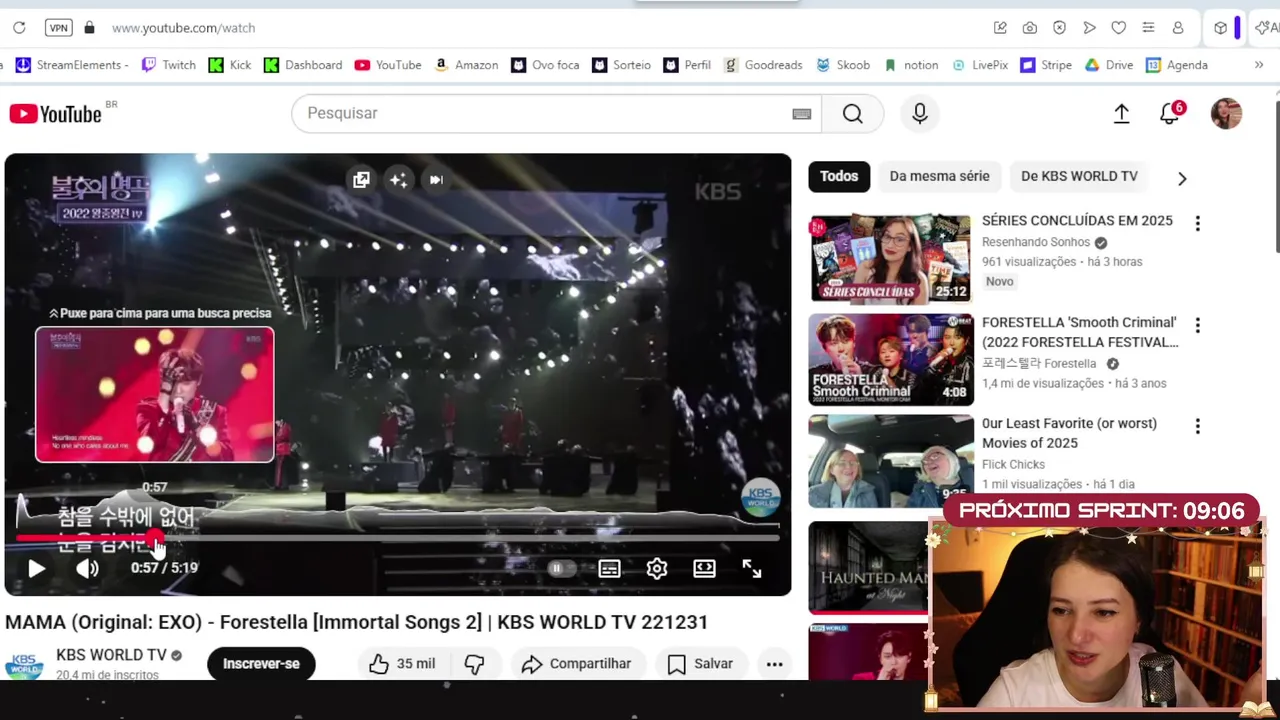Like the video (35 mil)
This screenshot has width=1280, height=720.
[402, 663]
